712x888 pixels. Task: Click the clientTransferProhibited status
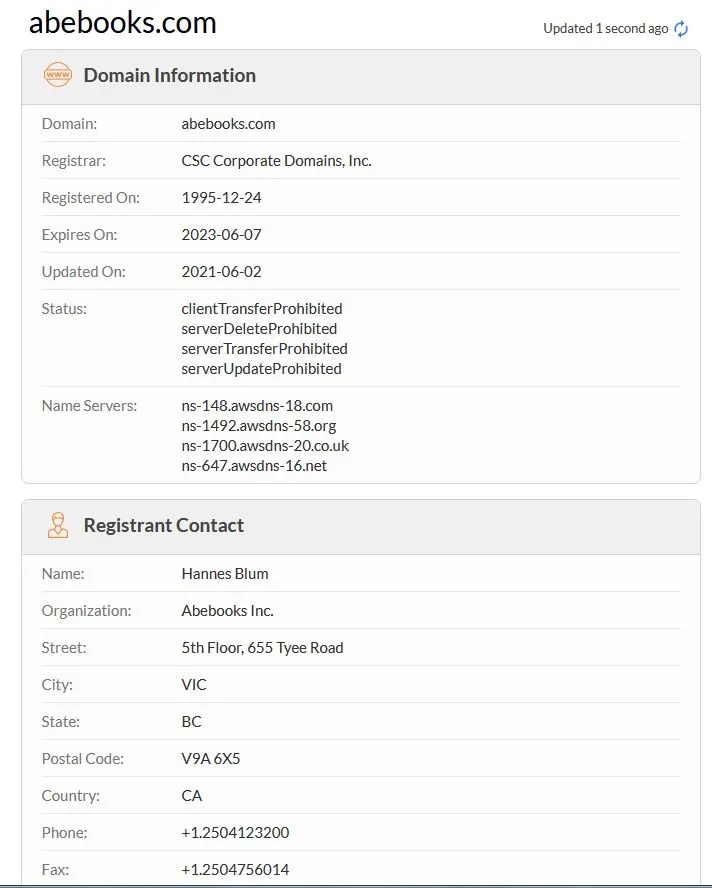tap(262, 309)
